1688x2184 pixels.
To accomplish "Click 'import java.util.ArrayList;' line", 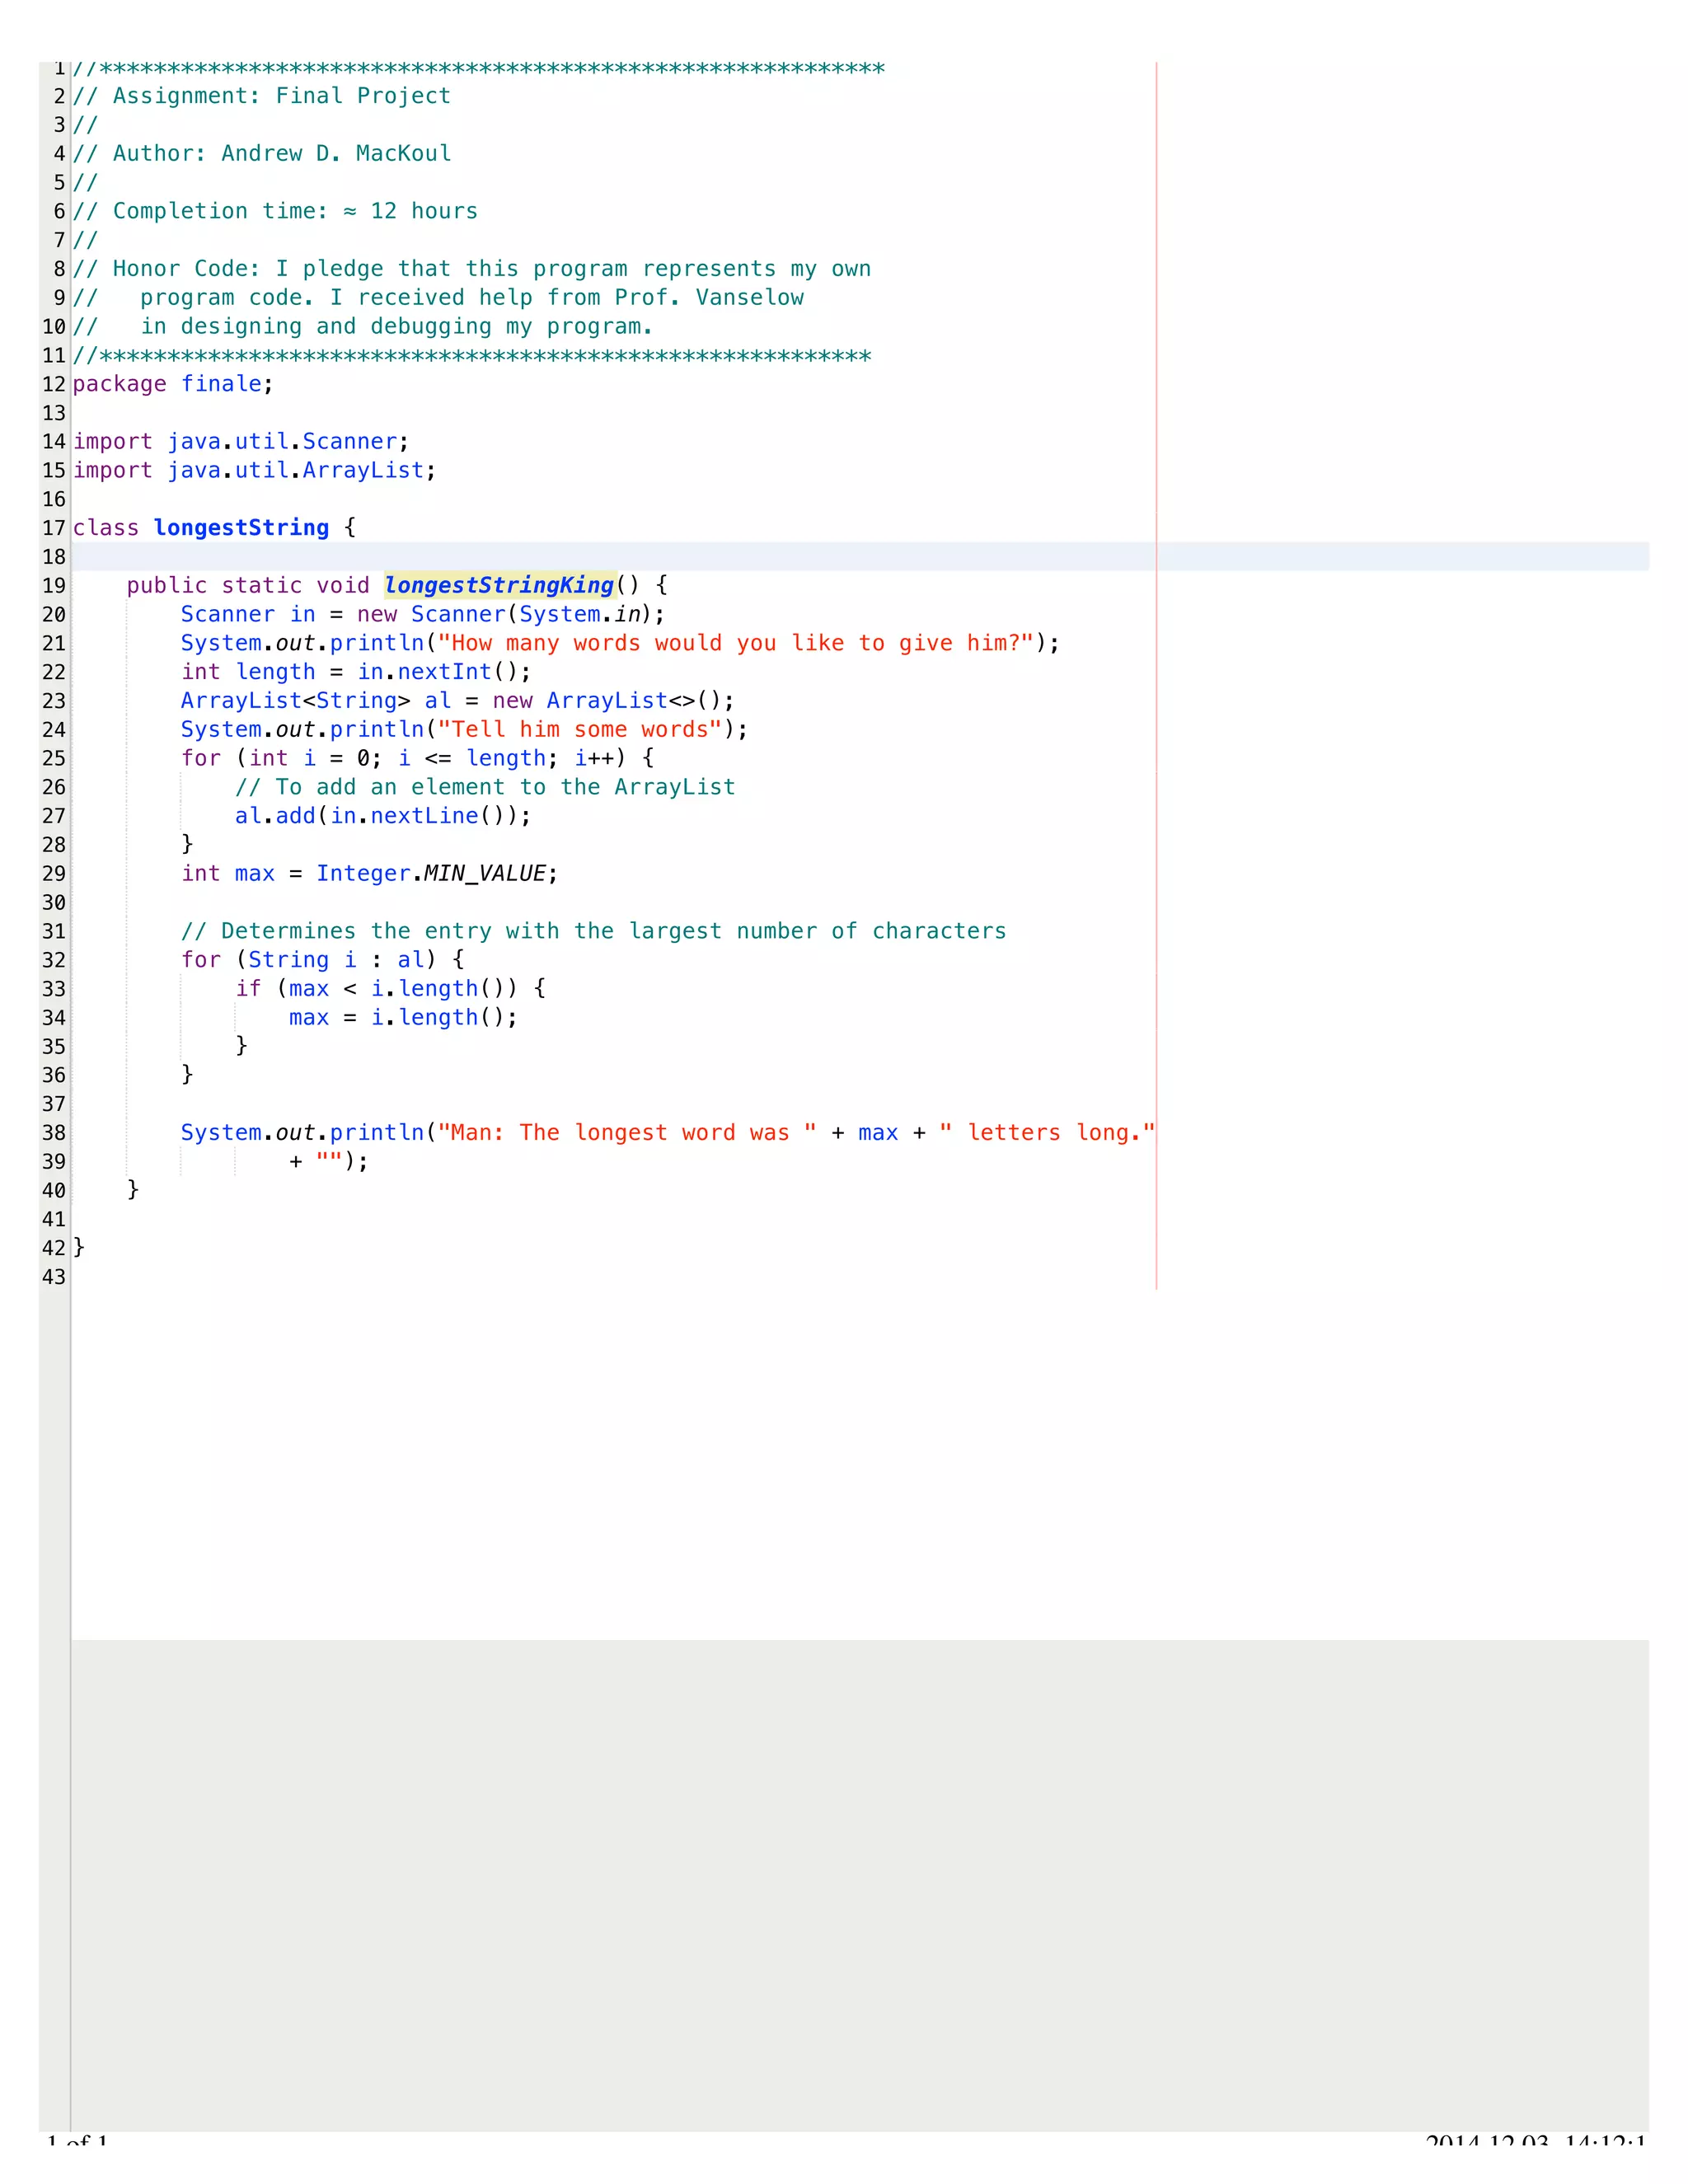I will (x=255, y=470).
